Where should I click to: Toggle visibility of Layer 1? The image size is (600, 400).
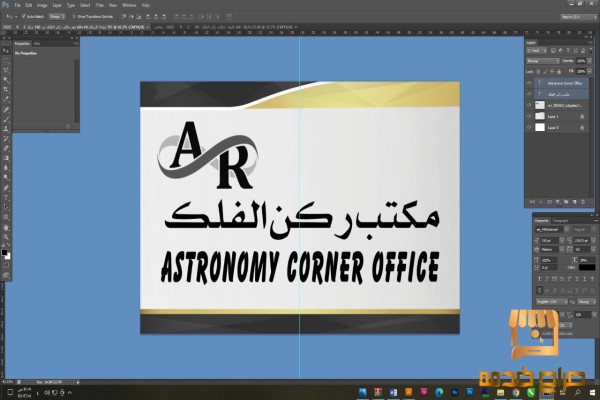pyautogui.click(x=531, y=116)
